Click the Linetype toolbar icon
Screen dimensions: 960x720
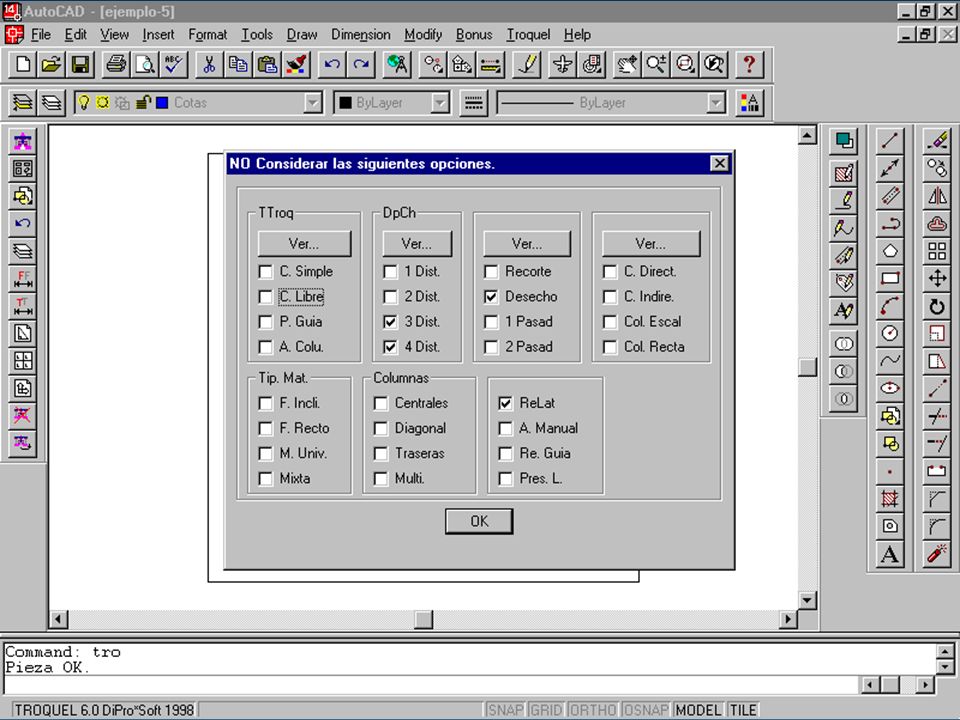point(474,102)
